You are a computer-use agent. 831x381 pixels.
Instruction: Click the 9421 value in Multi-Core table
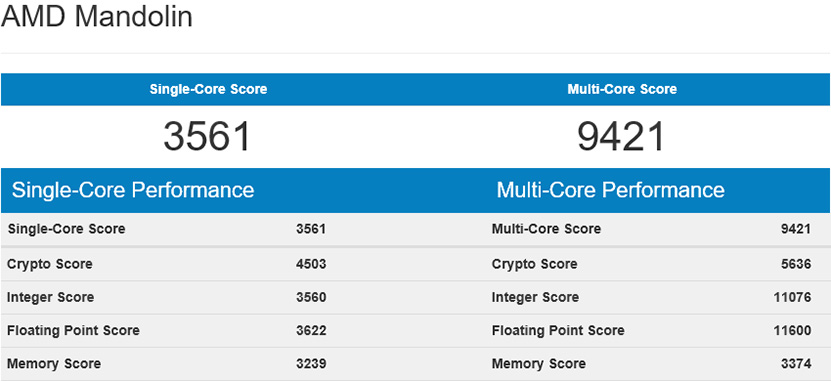click(796, 229)
